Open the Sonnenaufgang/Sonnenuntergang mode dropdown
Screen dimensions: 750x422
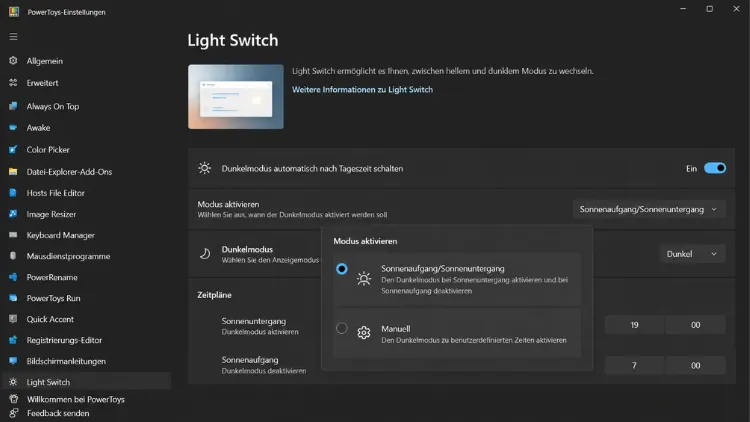point(649,209)
